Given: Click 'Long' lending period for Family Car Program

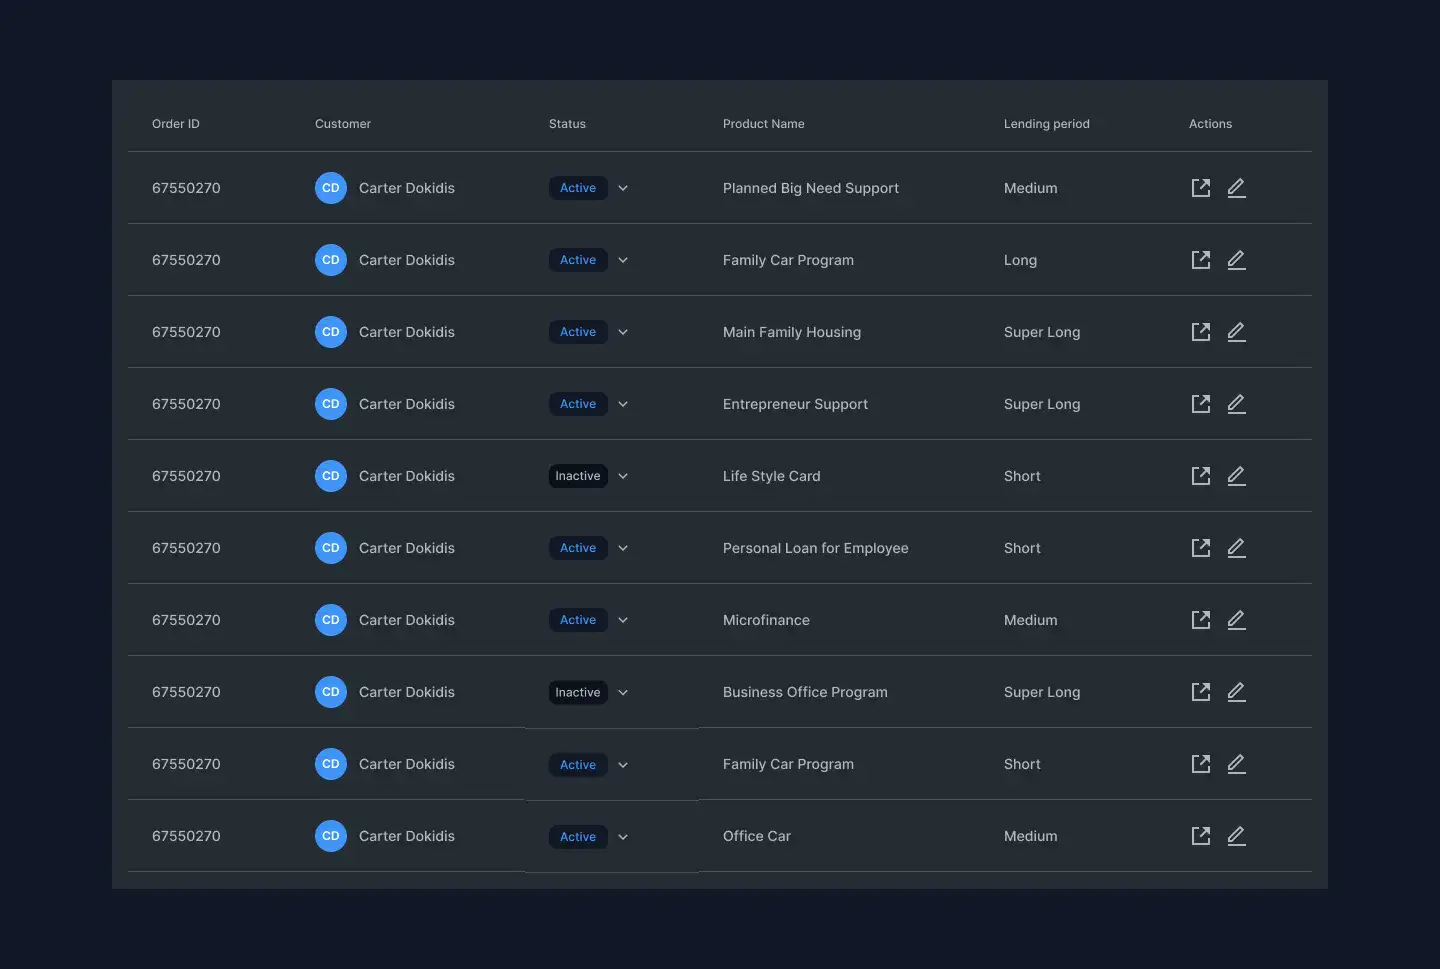Looking at the screenshot, I should point(1020,260).
